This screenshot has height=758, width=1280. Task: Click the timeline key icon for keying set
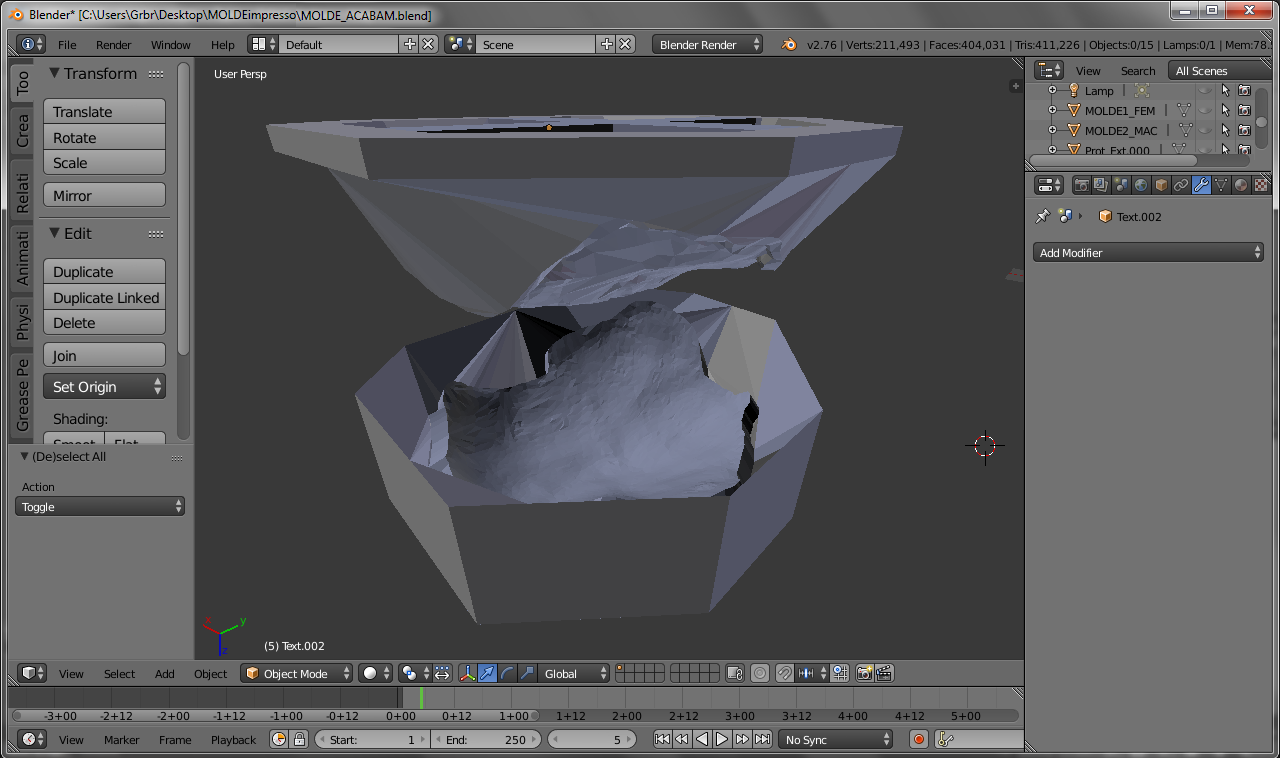pyautogui.click(x=946, y=739)
